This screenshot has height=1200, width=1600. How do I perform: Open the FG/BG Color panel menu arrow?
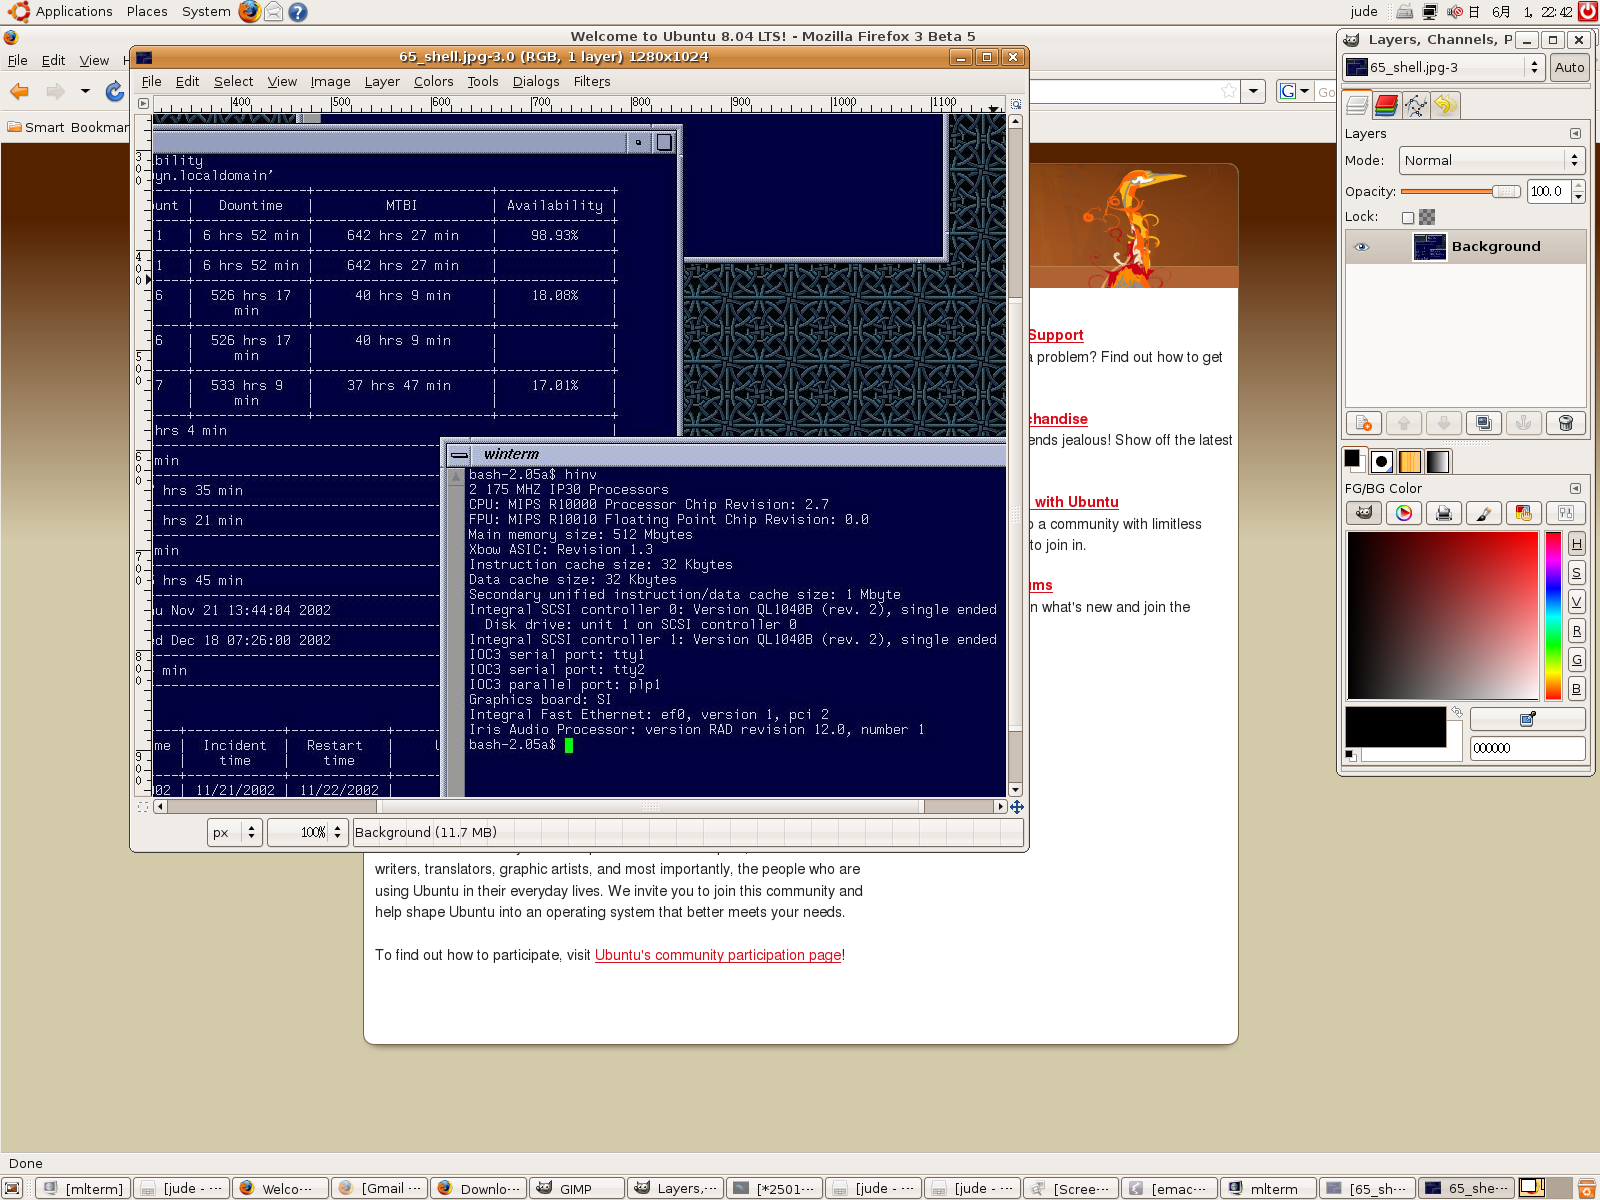point(1575,488)
